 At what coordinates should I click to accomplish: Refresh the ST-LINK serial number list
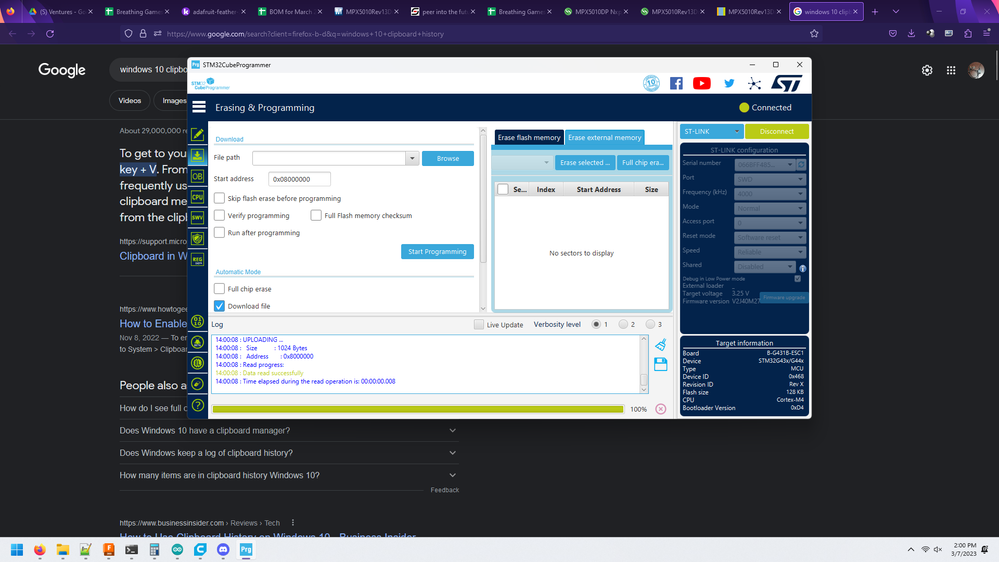click(801, 164)
